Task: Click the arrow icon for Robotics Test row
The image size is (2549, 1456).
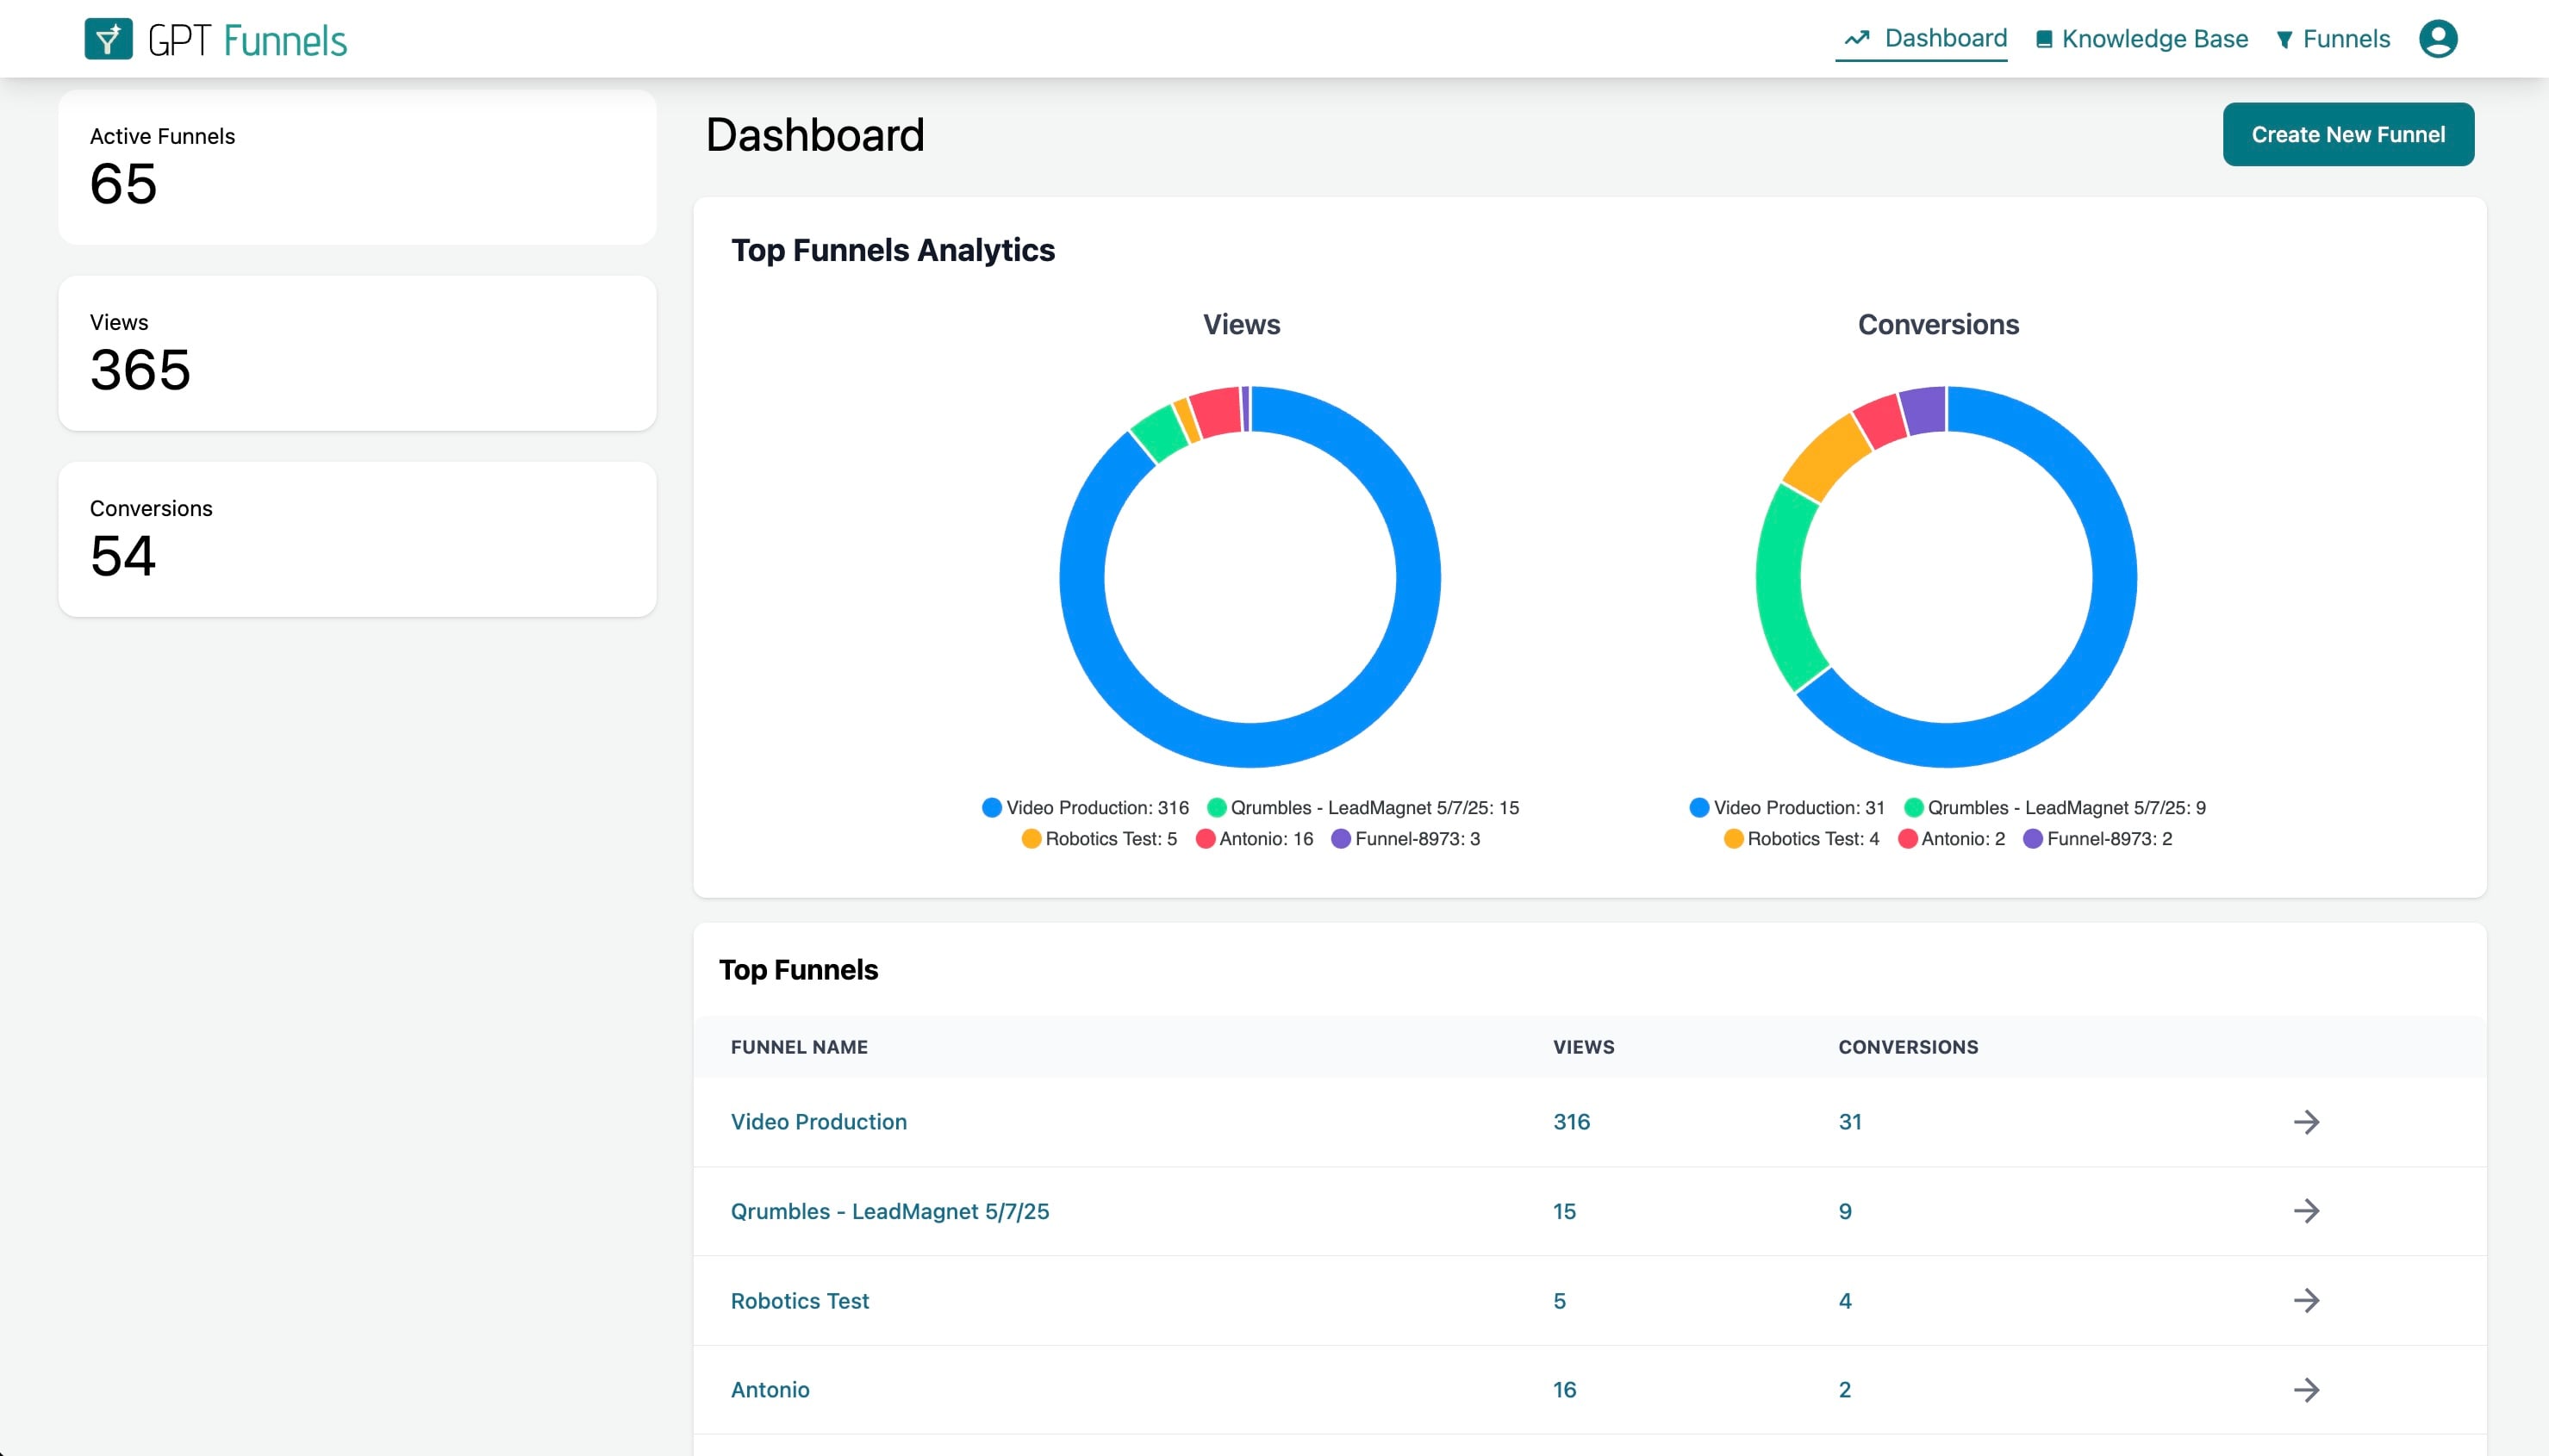Action: point(2306,1300)
